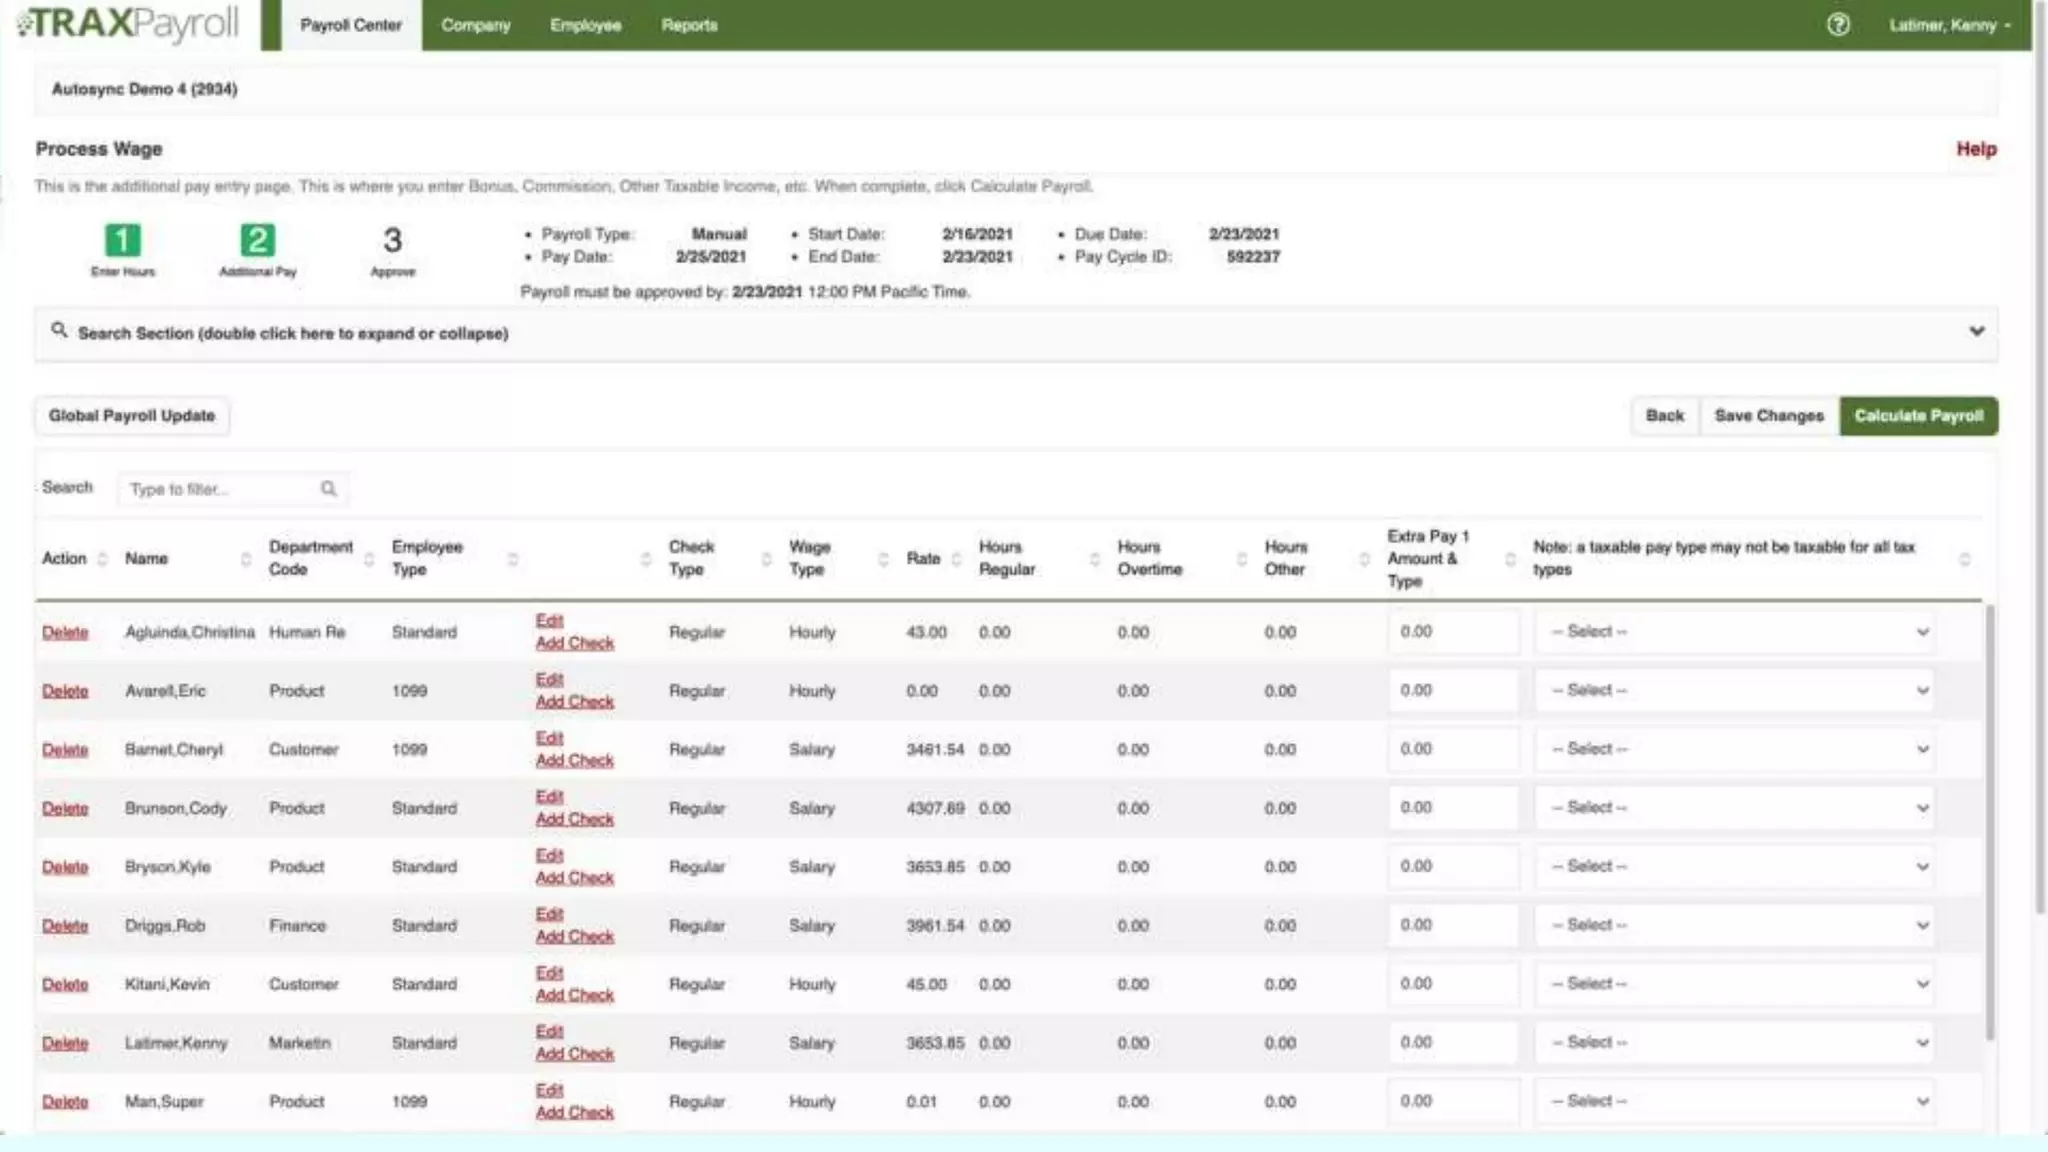
Task: Click Global Payroll Update button
Action: click(x=132, y=416)
